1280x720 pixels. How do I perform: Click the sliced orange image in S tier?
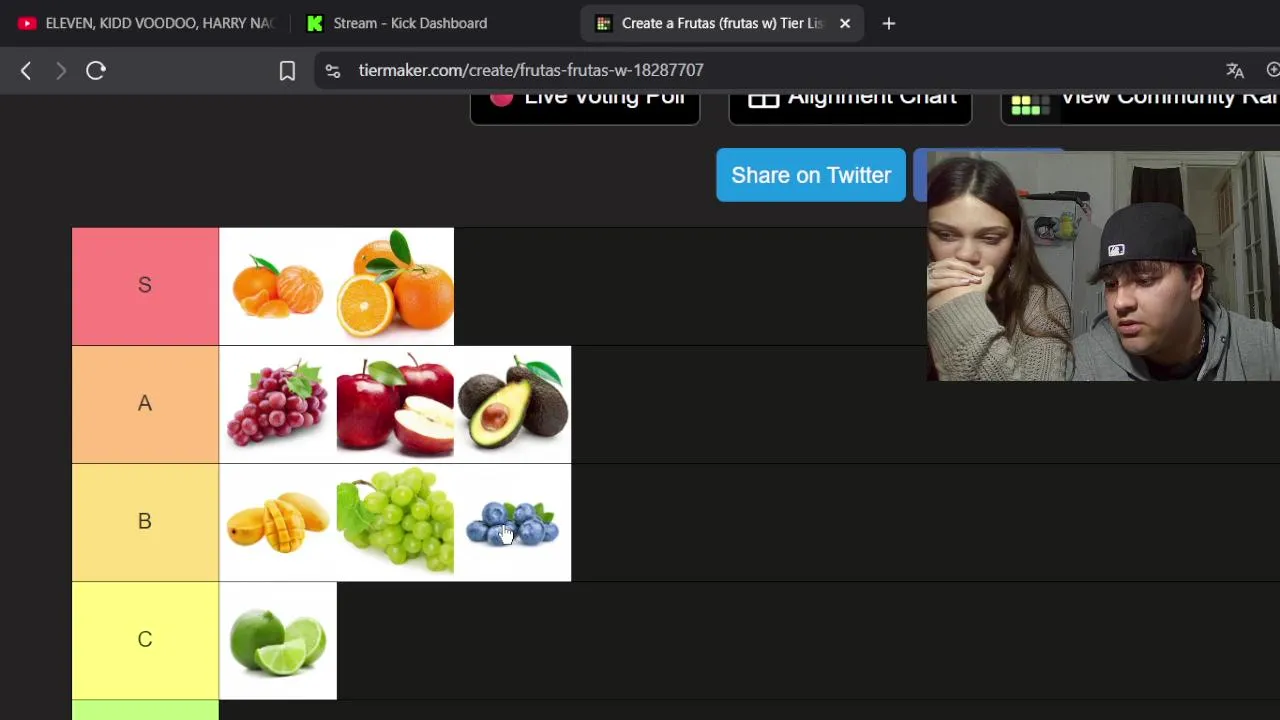point(395,286)
